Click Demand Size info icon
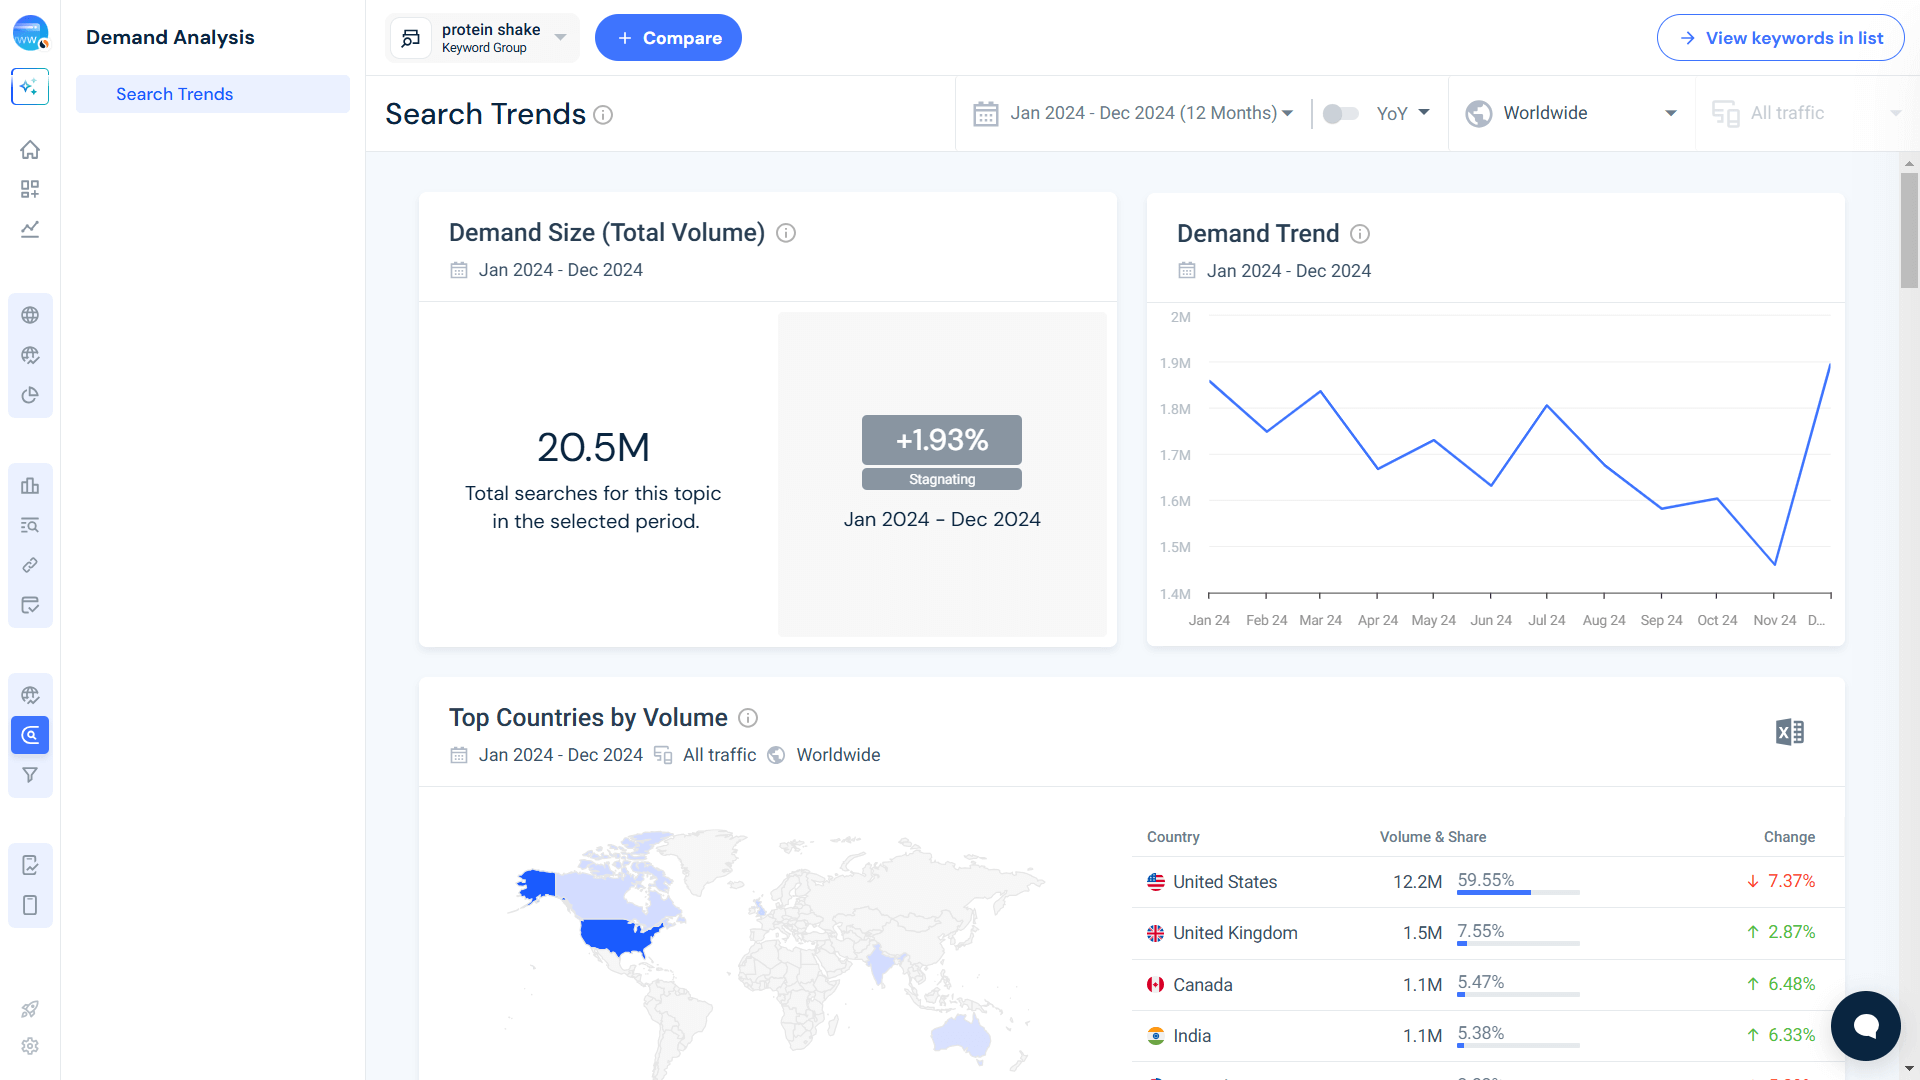 tap(786, 233)
